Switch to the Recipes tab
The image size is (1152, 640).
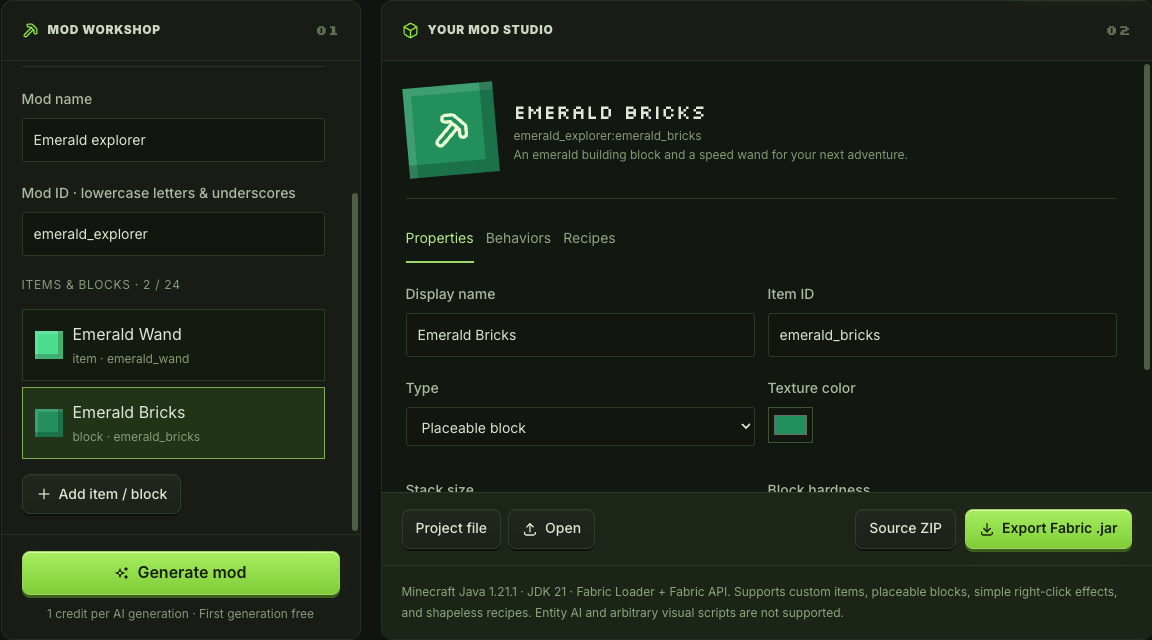tap(589, 239)
